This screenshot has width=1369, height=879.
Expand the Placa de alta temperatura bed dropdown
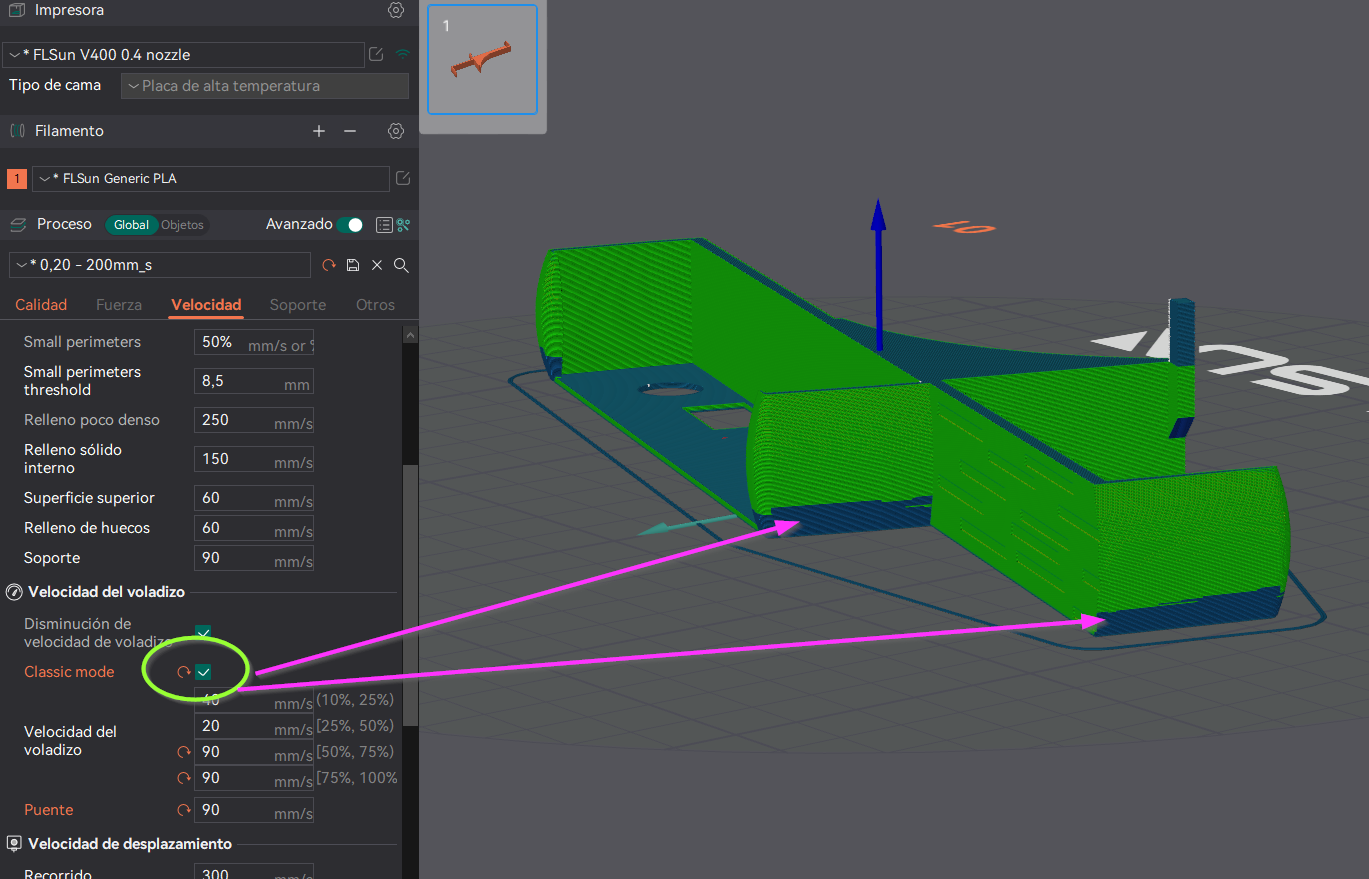tap(264, 86)
